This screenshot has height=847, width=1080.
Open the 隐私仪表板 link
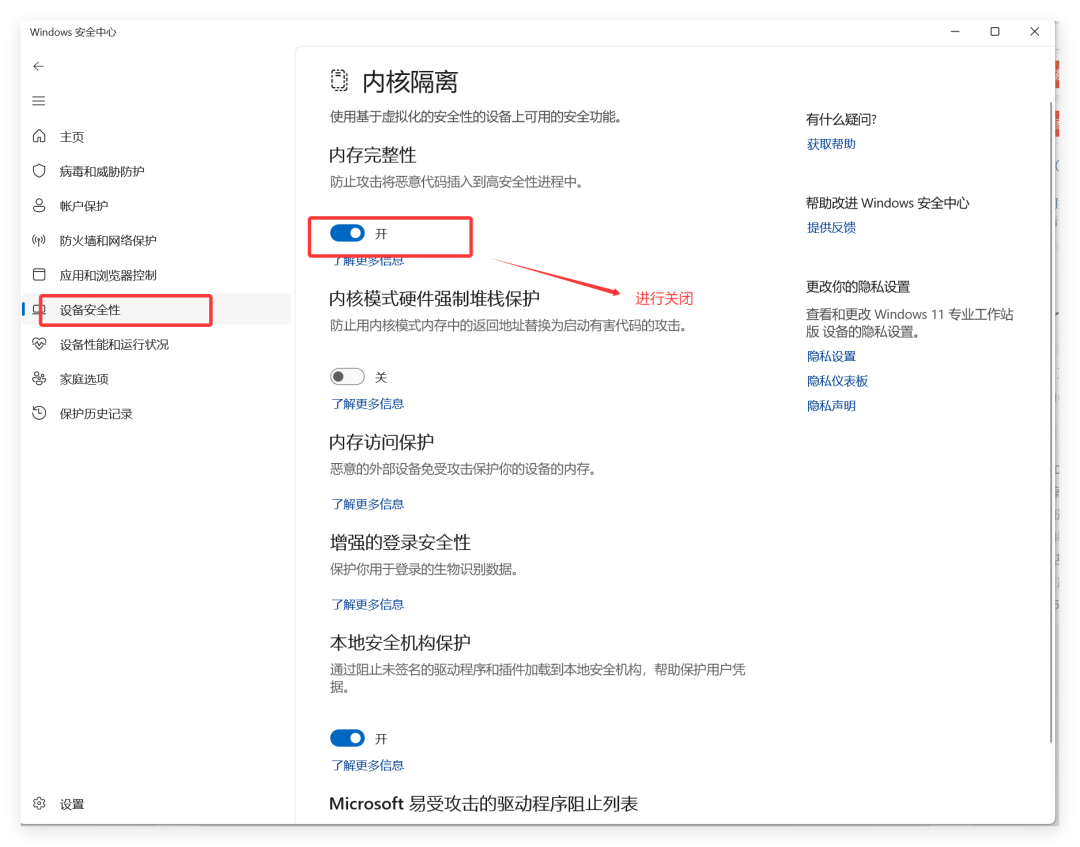point(838,381)
